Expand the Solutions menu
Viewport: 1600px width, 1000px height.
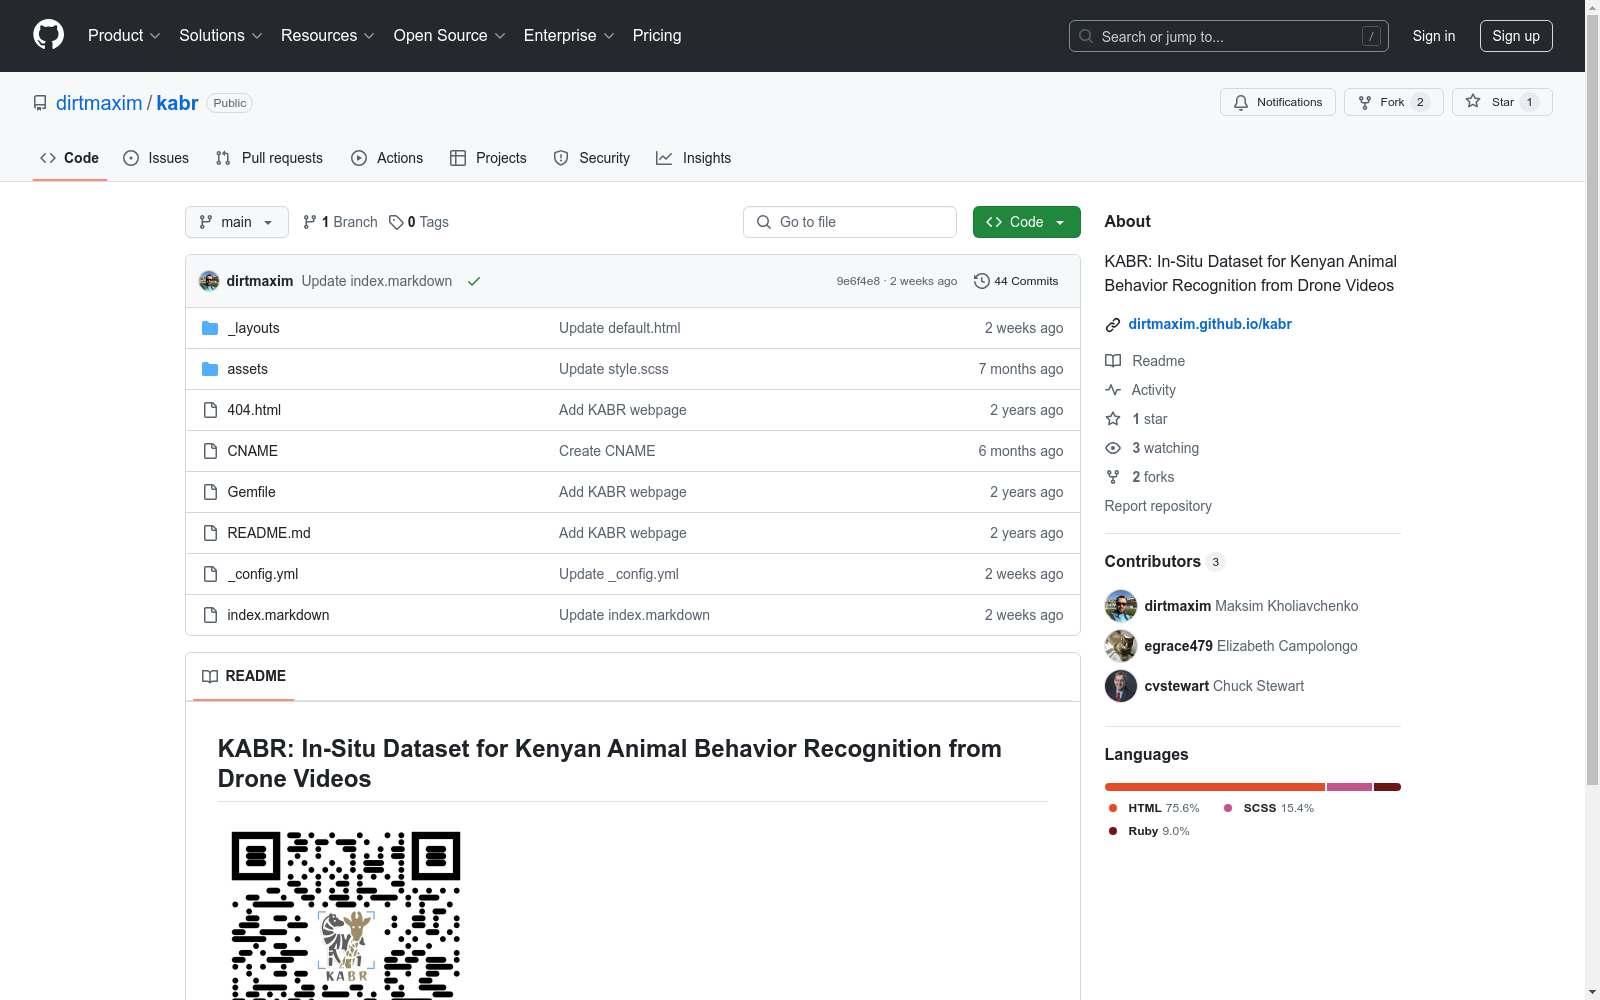coord(221,36)
